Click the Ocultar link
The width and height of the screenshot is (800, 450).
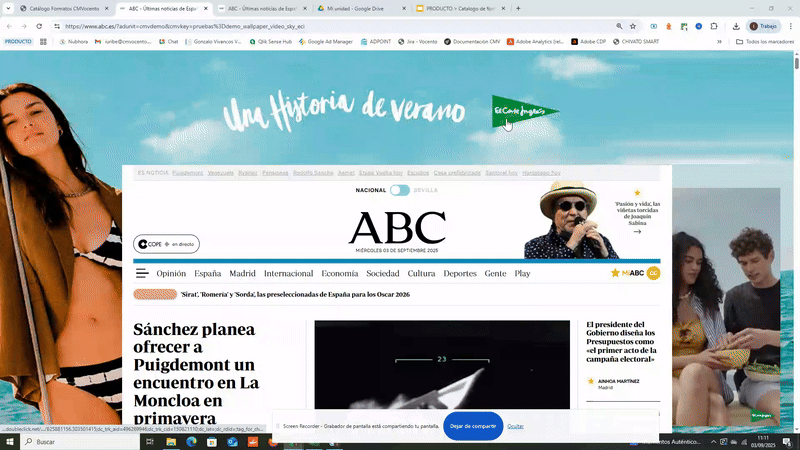[515, 426]
